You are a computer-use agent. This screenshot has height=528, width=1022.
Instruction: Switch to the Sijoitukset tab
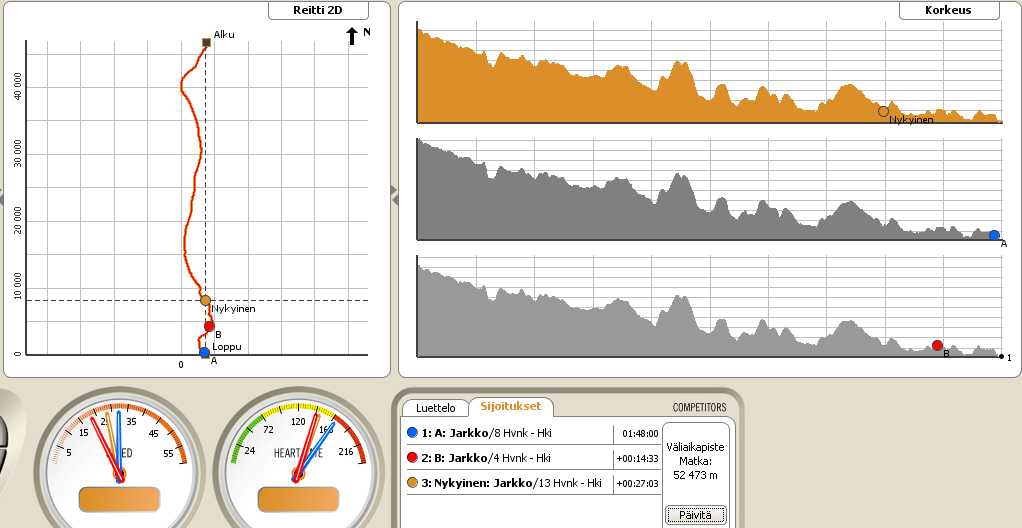click(510, 407)
